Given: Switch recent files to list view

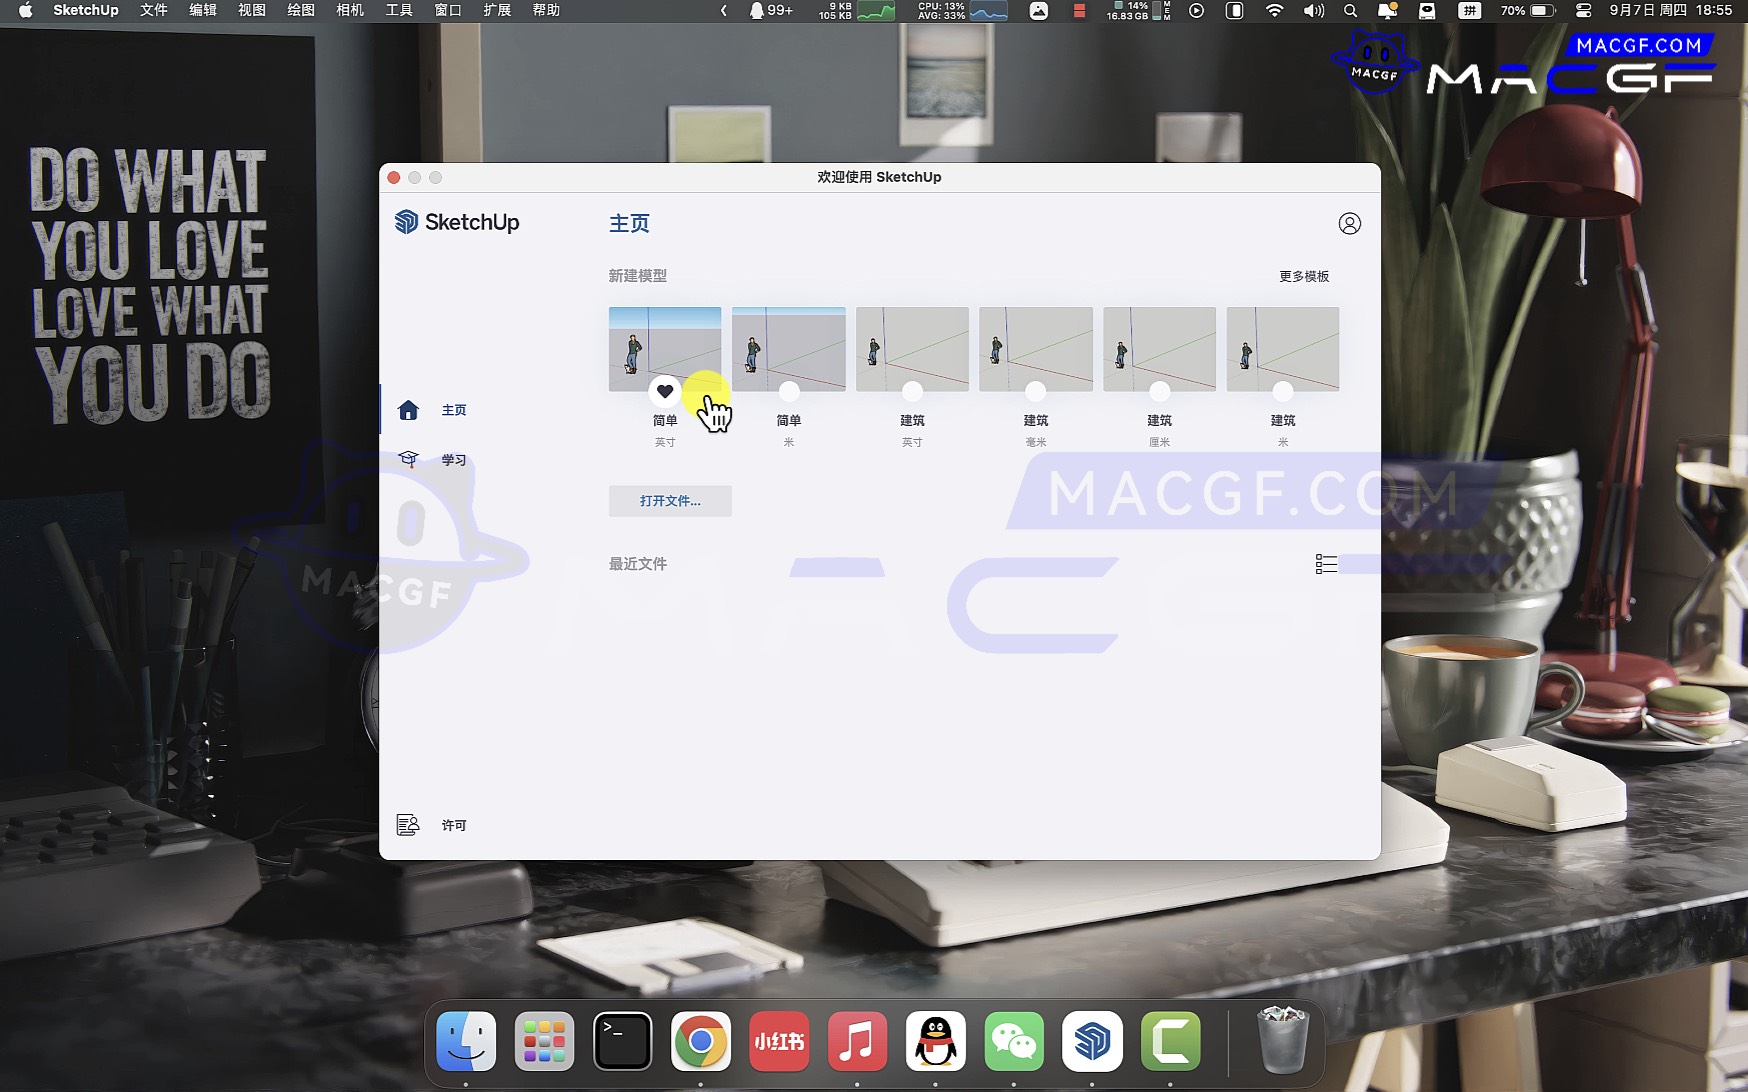Looking at the screenshot, I should click(1326, 564).
